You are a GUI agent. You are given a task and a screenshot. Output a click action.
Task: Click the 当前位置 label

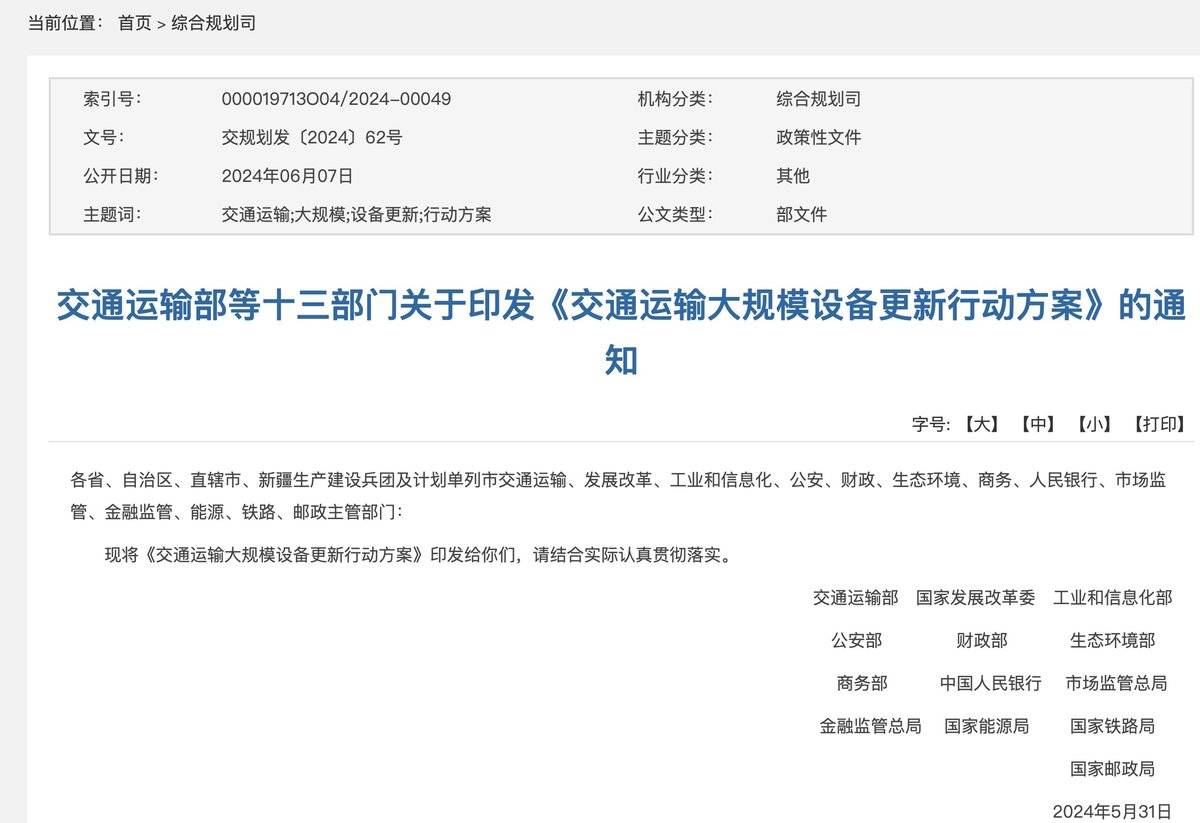coord(65,22)
